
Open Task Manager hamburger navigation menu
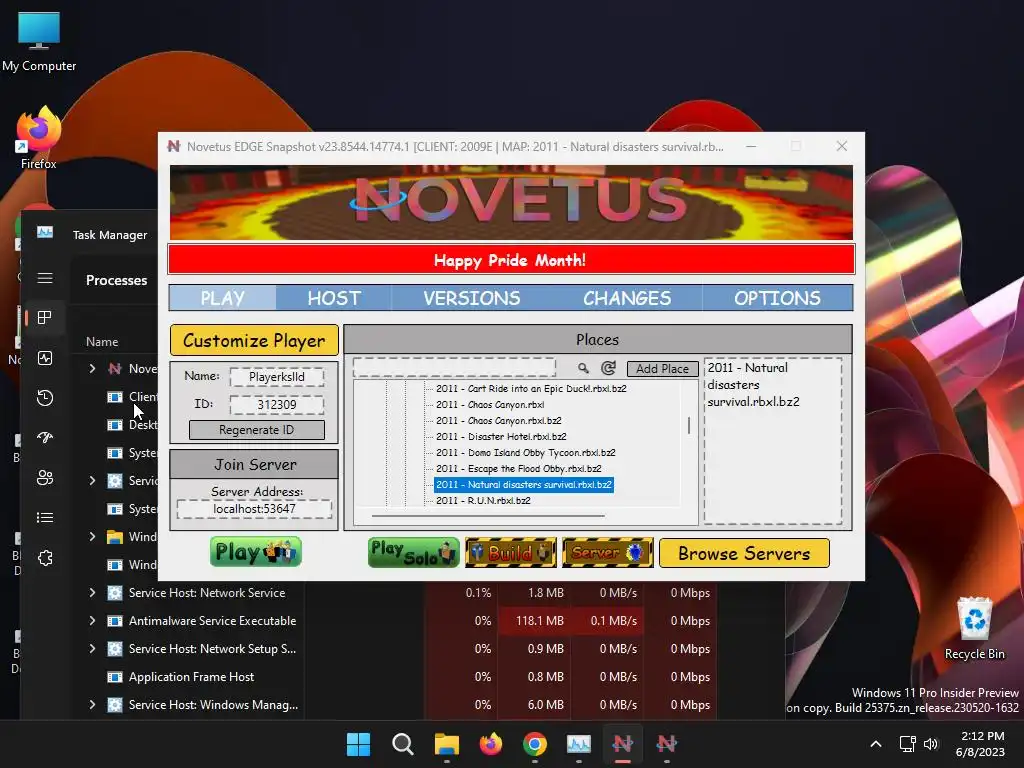[x=45, y=278]
